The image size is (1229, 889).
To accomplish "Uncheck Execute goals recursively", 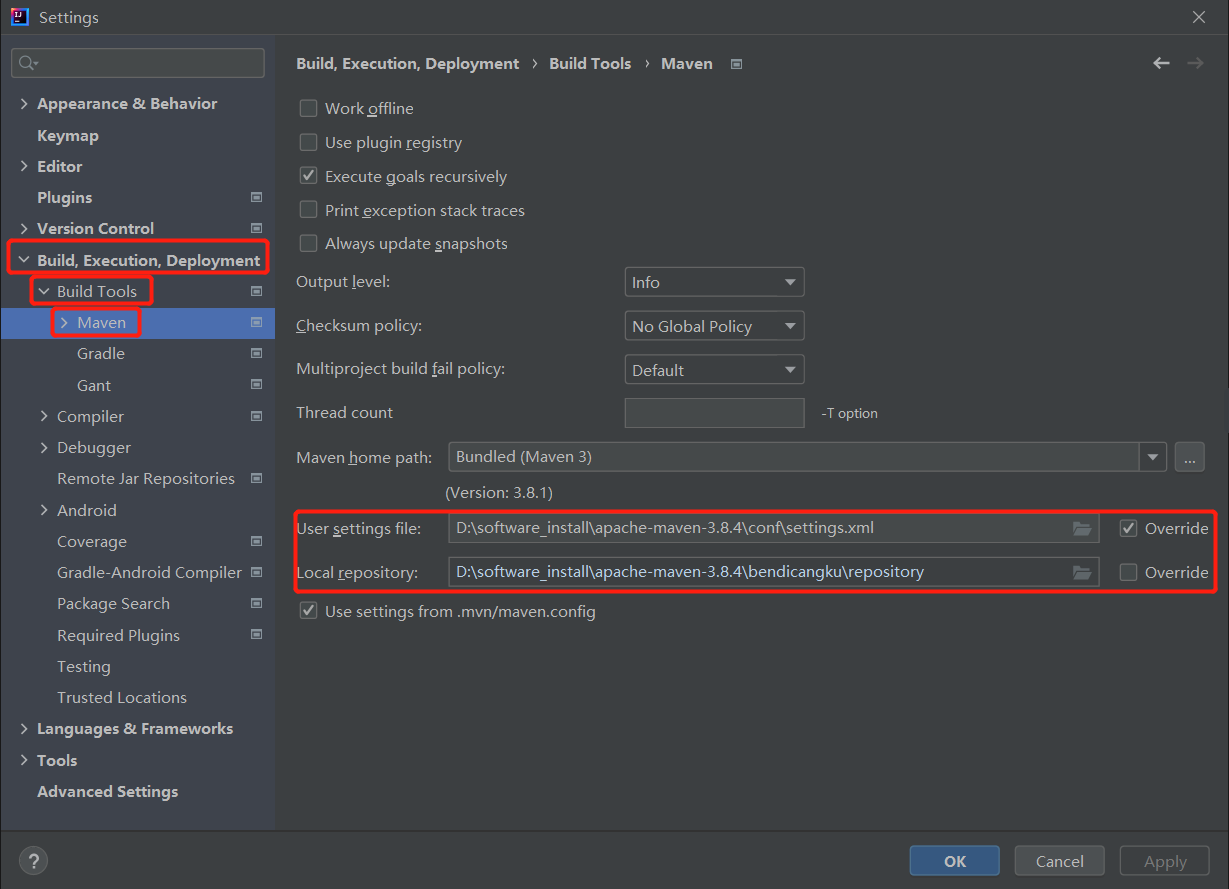I will pyautogui.click(x=309, y=176).
